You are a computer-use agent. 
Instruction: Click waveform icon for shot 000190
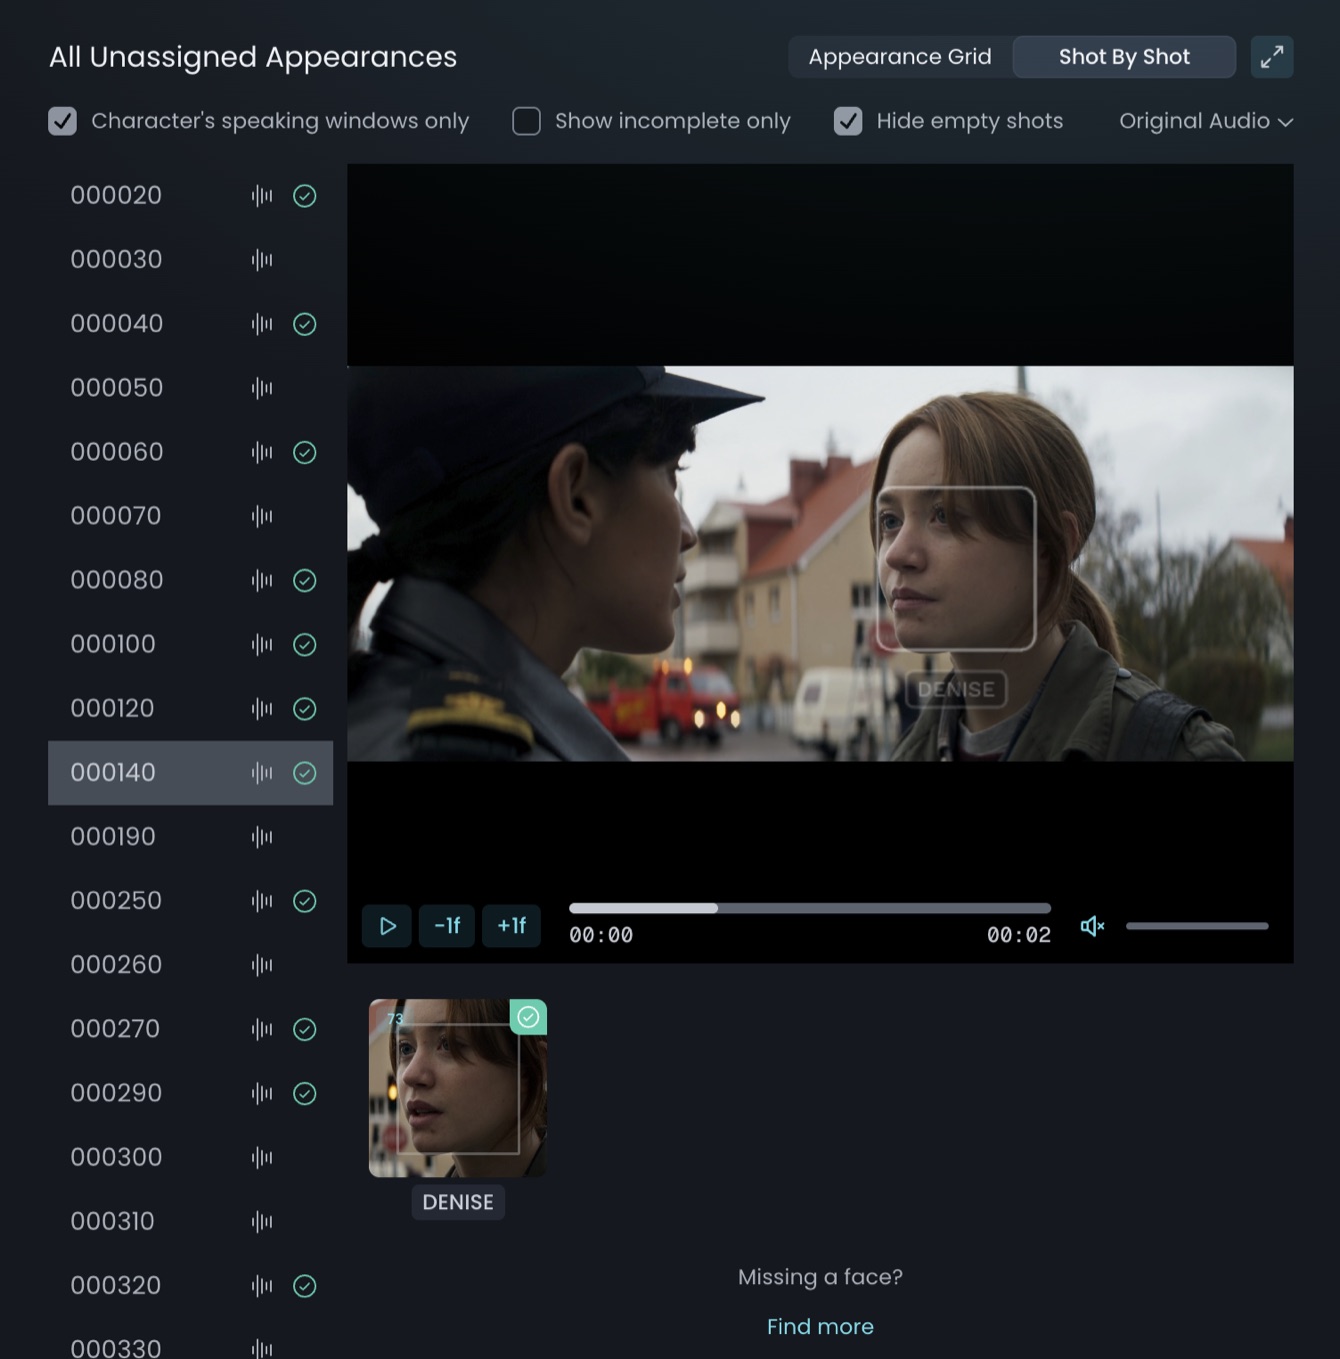[262, 837]
